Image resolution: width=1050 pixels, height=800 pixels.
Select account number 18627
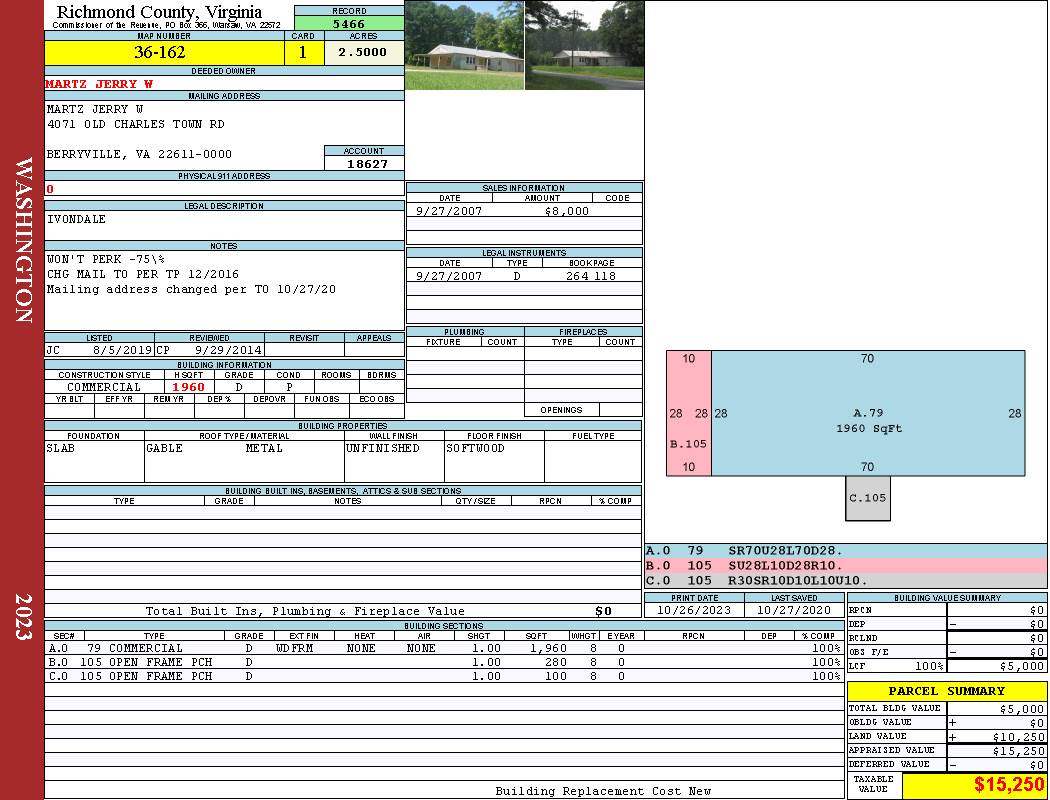tap(367, 163)
